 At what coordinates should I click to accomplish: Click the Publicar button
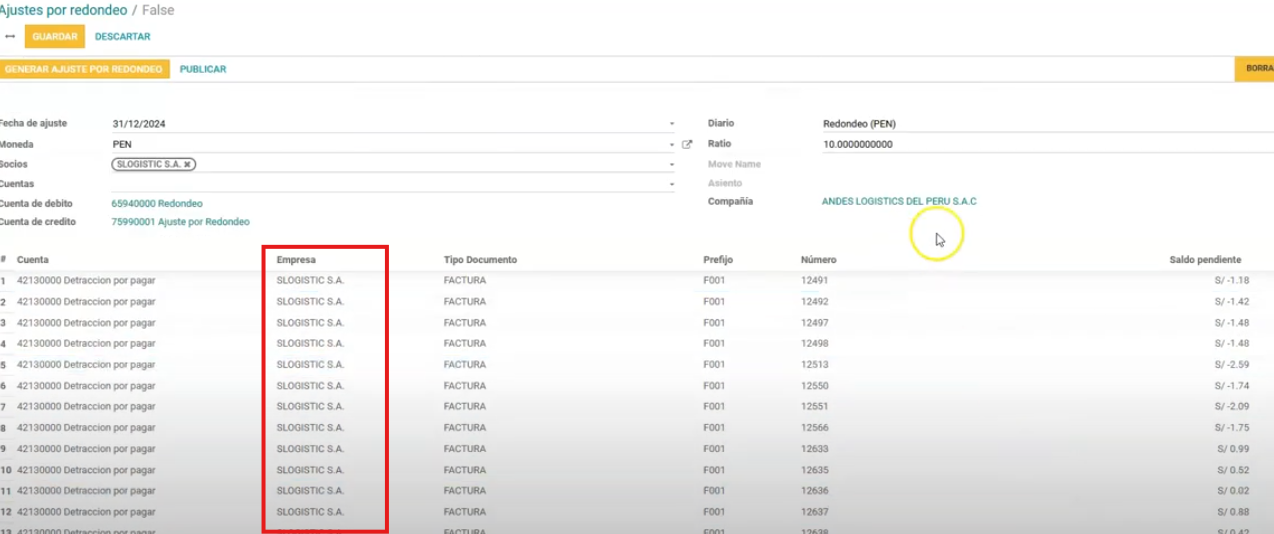pyautogui.click(x=203, y=70)
